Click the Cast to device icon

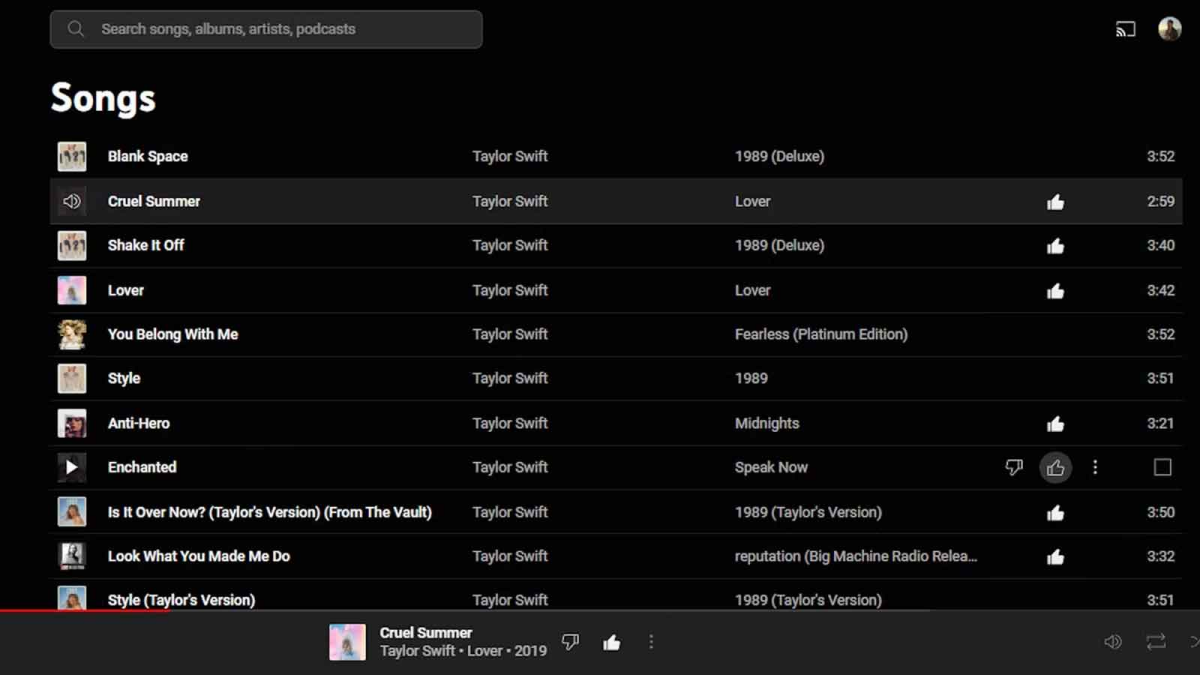[1126, 30]
